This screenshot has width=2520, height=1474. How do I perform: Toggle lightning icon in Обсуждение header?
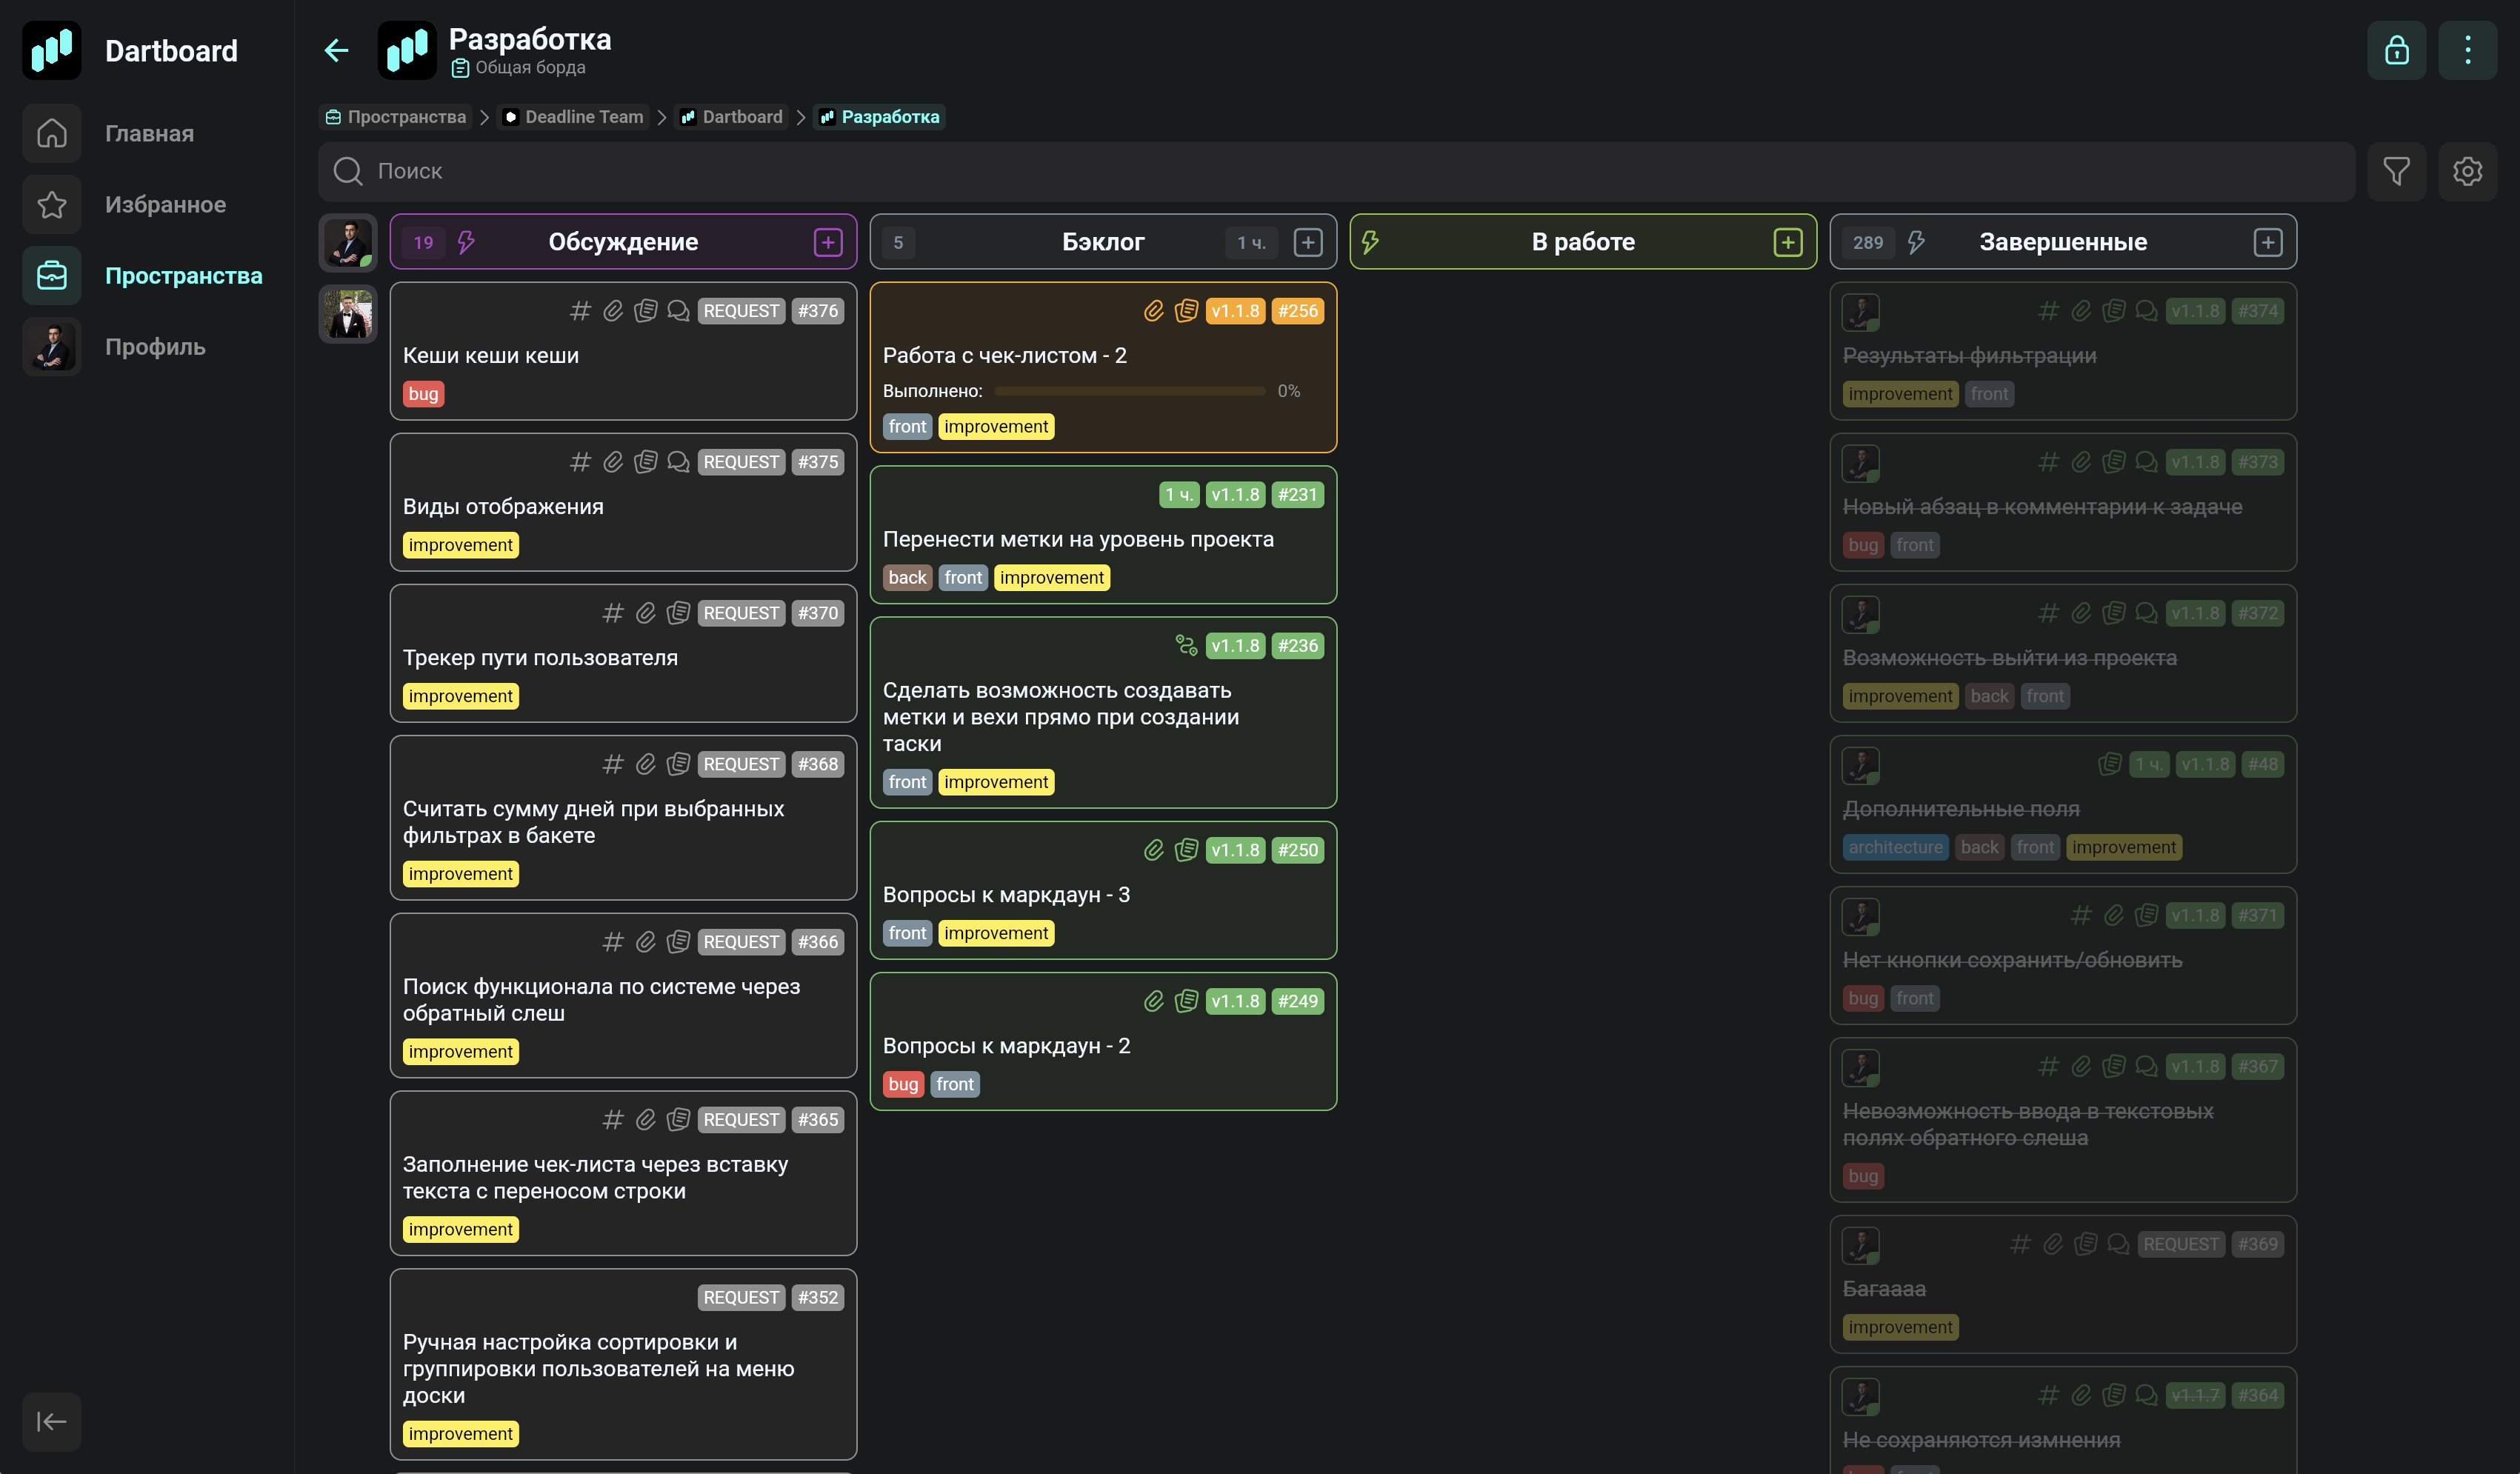466,242
